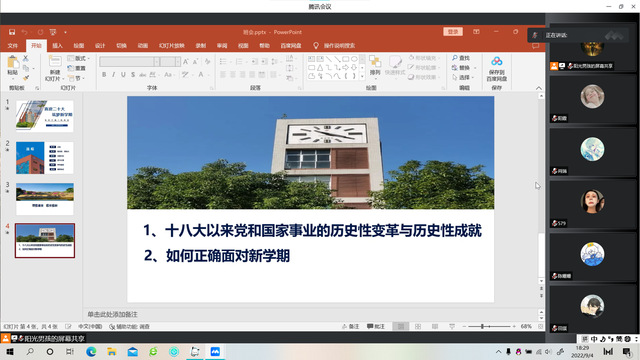
Task: Open the Arrange (排列) tool
Action: pyautogui.click(x=375, y=66)
